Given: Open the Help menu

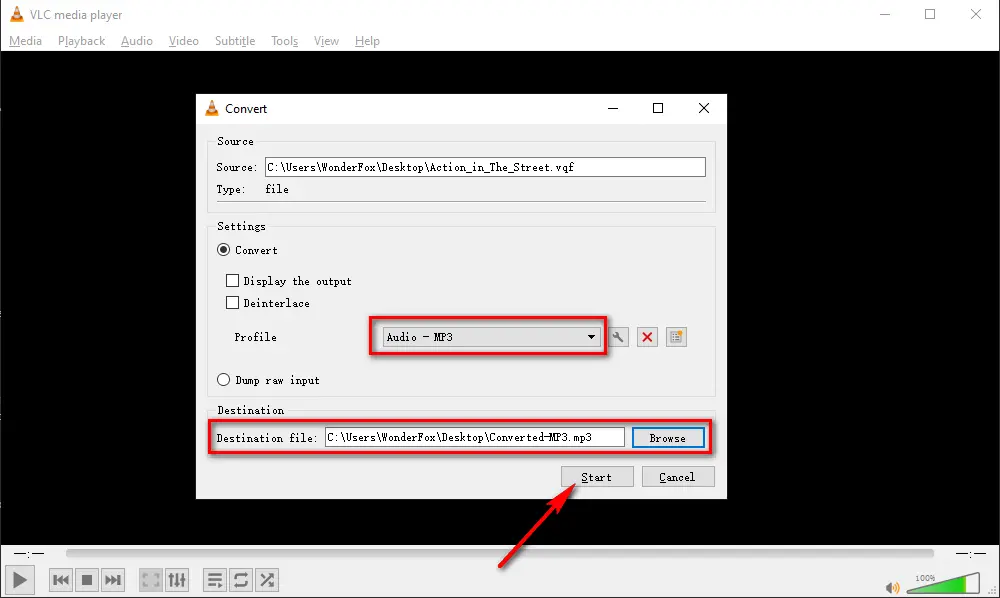Looking at the screenshot, I should pos(367,41).
